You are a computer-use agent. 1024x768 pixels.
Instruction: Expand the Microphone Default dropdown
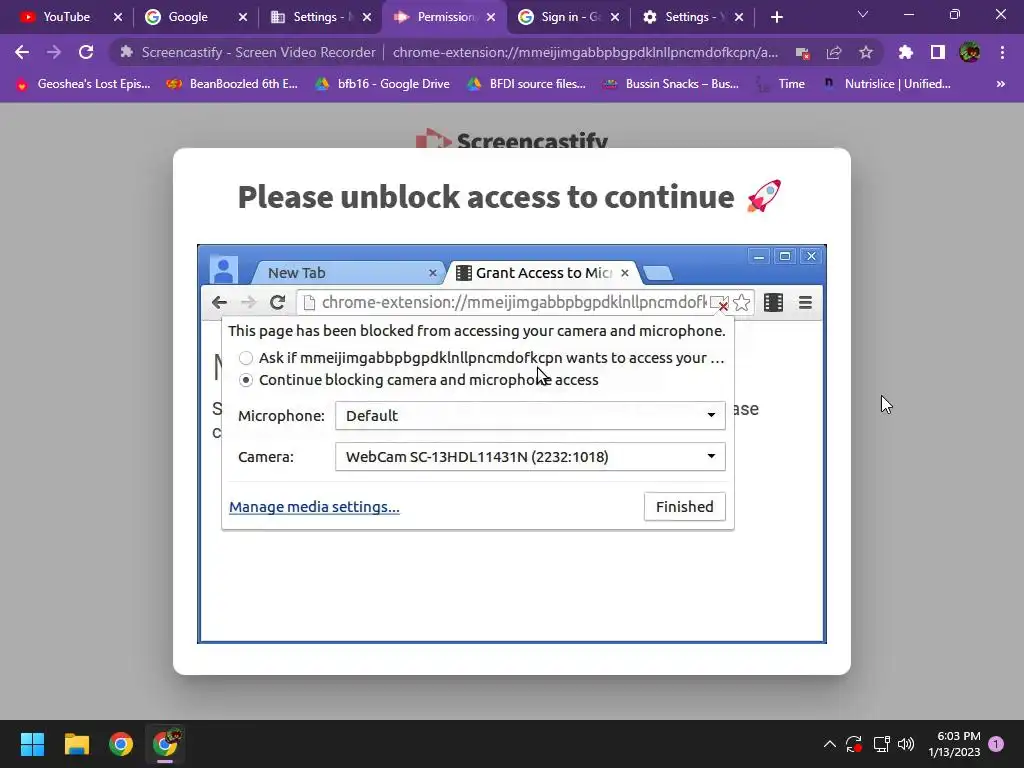530,416
